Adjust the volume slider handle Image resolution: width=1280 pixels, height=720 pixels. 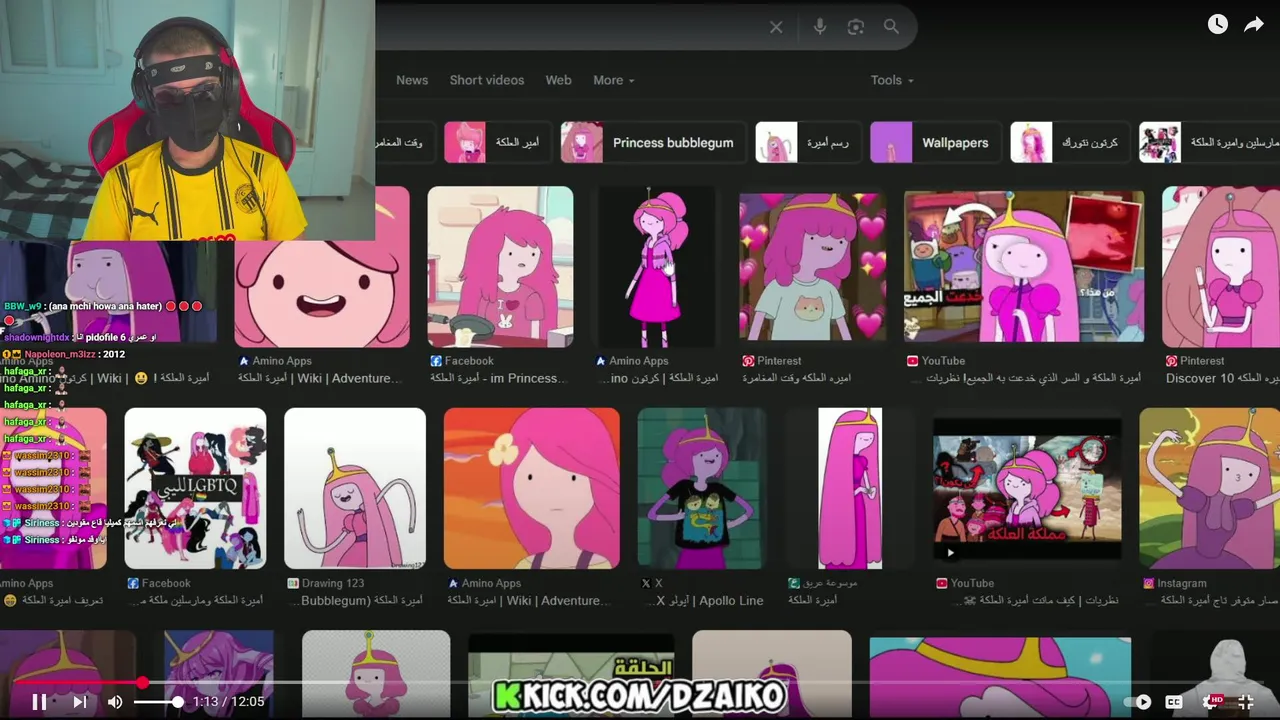(177, 702)
